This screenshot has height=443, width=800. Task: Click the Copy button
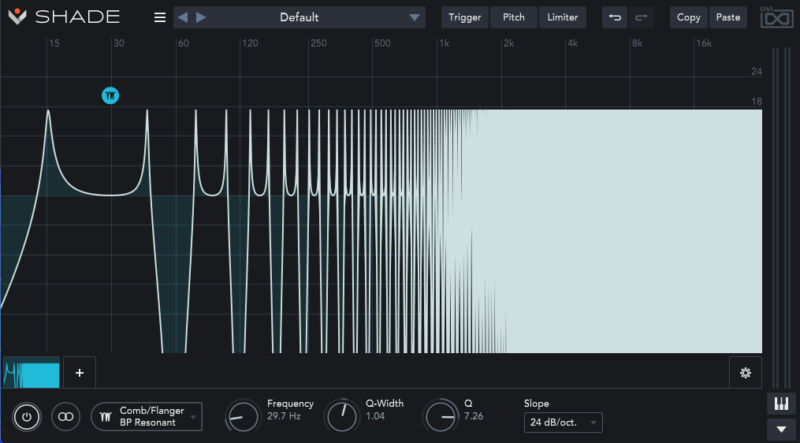[x=688, y=17]
